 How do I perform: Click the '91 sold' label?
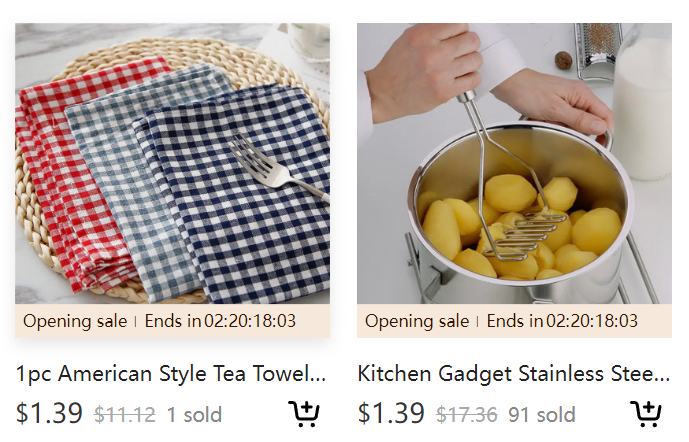point(542,414)
